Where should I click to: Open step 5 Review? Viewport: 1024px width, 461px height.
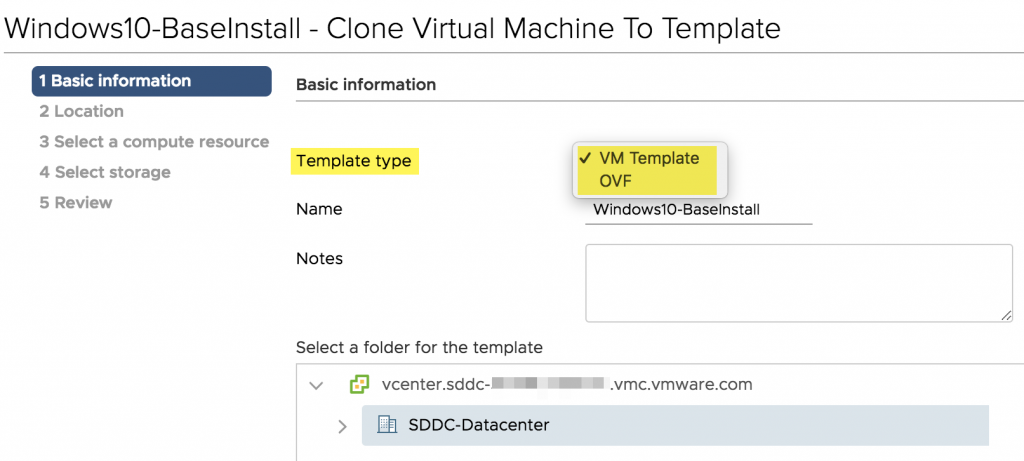click(x=76, y=203)
